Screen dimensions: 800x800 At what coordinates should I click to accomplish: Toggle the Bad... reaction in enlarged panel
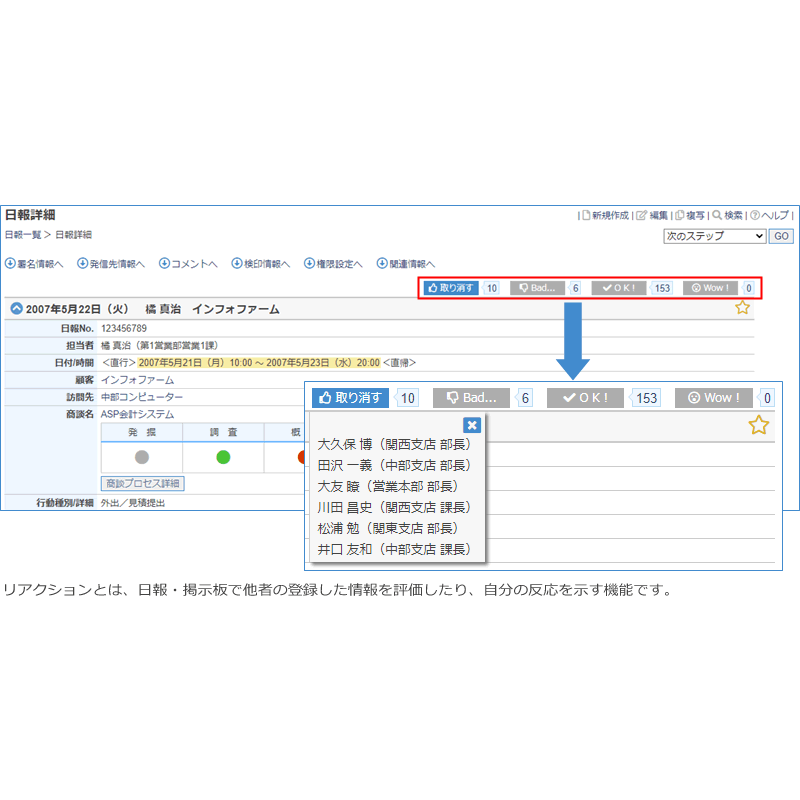(471, 398)
